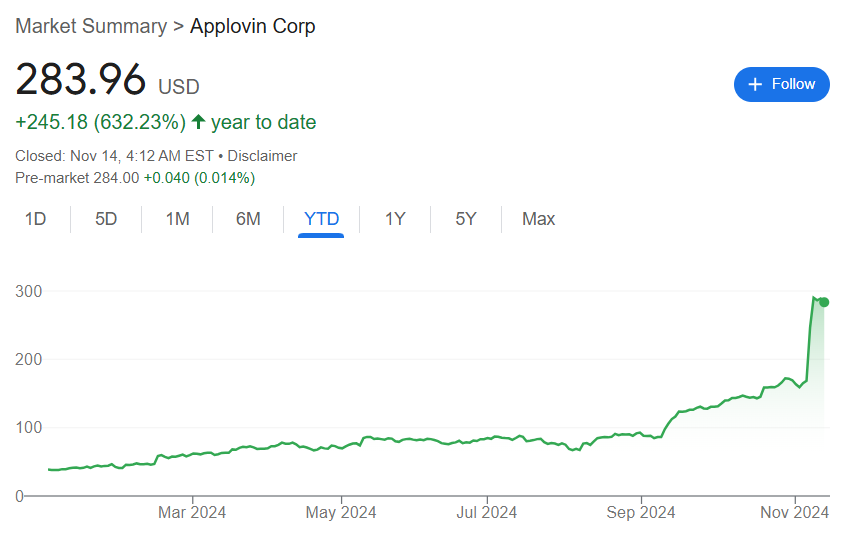The width and height of the screenshot is (858, 533).
Task: Click the Sep 2024 axis label
Action: [642, 513]
